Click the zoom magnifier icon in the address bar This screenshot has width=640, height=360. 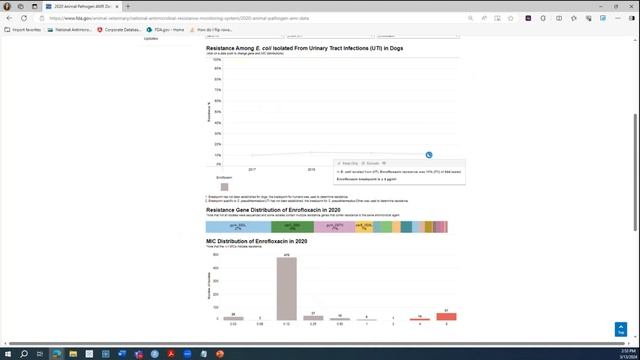pos(471,18)
